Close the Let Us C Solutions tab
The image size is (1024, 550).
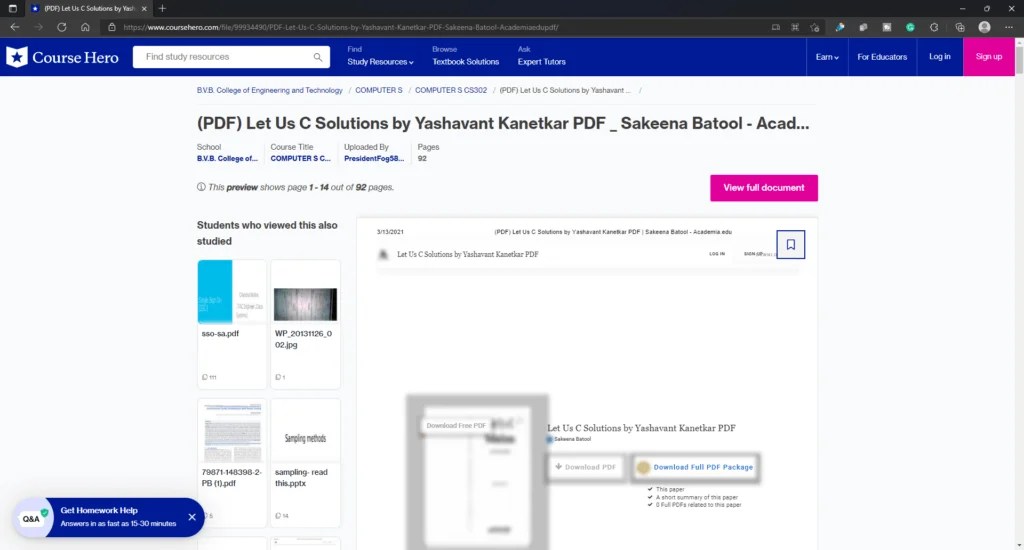pyautogui.click(x=144, y=8)
